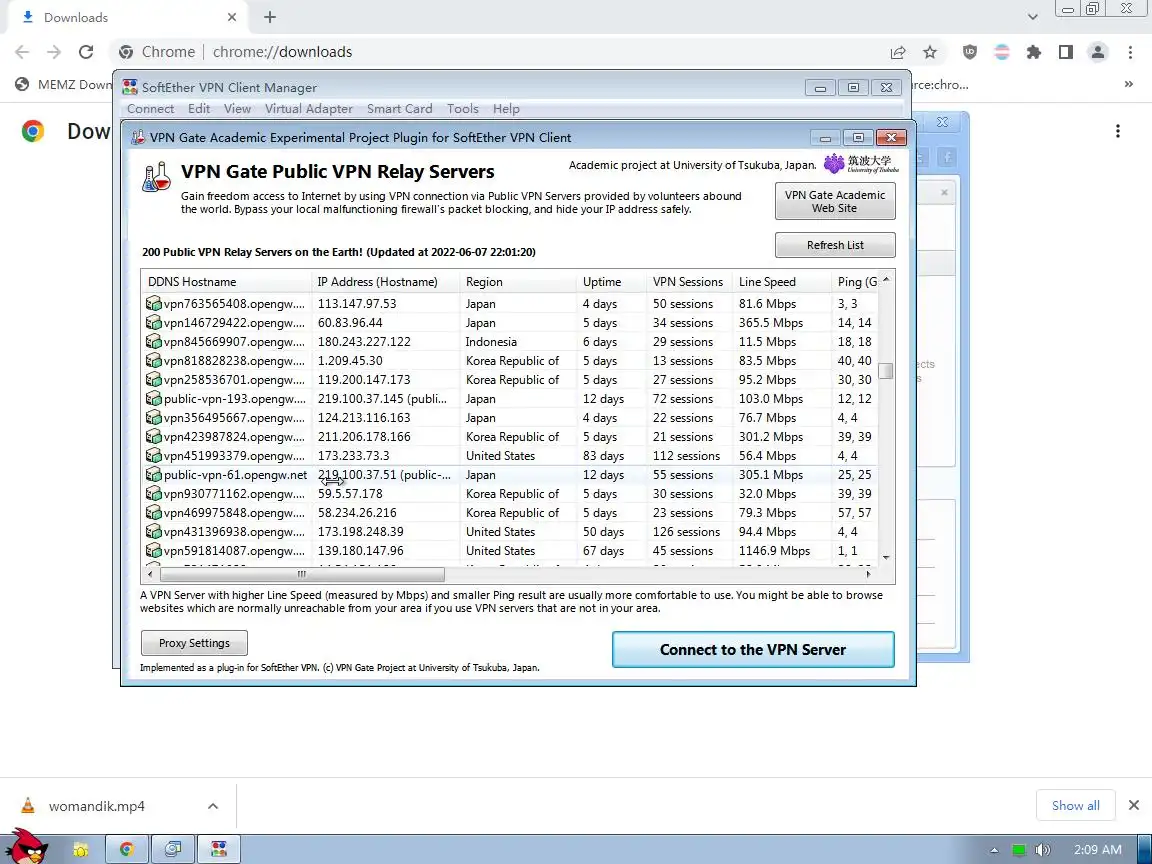Image resolution: width=1152 pixels, height=864 pixels.
Task: Click MEMZ Down bookmark in bookmarks bar
Action: tap(64, 84)
